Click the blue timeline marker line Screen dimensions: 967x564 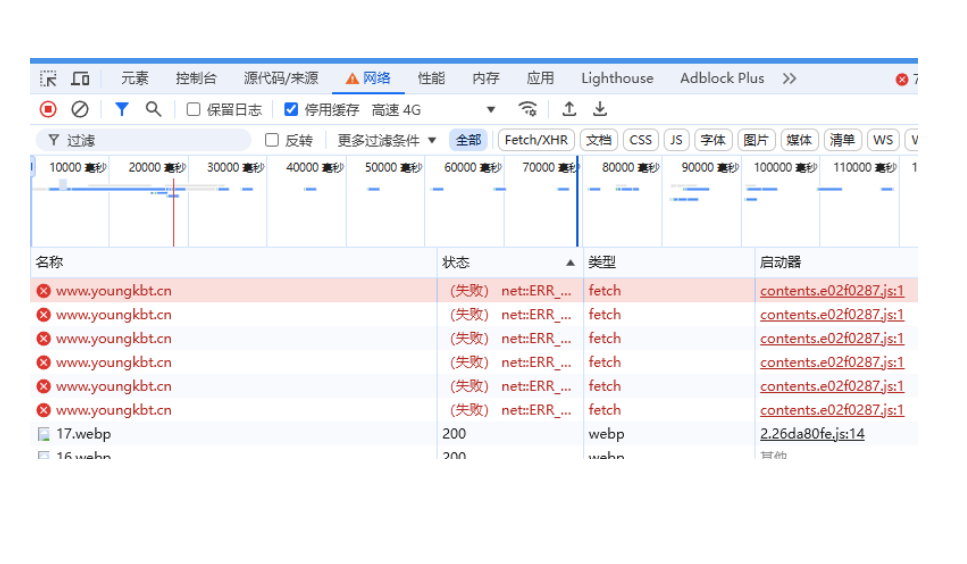tap(577, 202)
